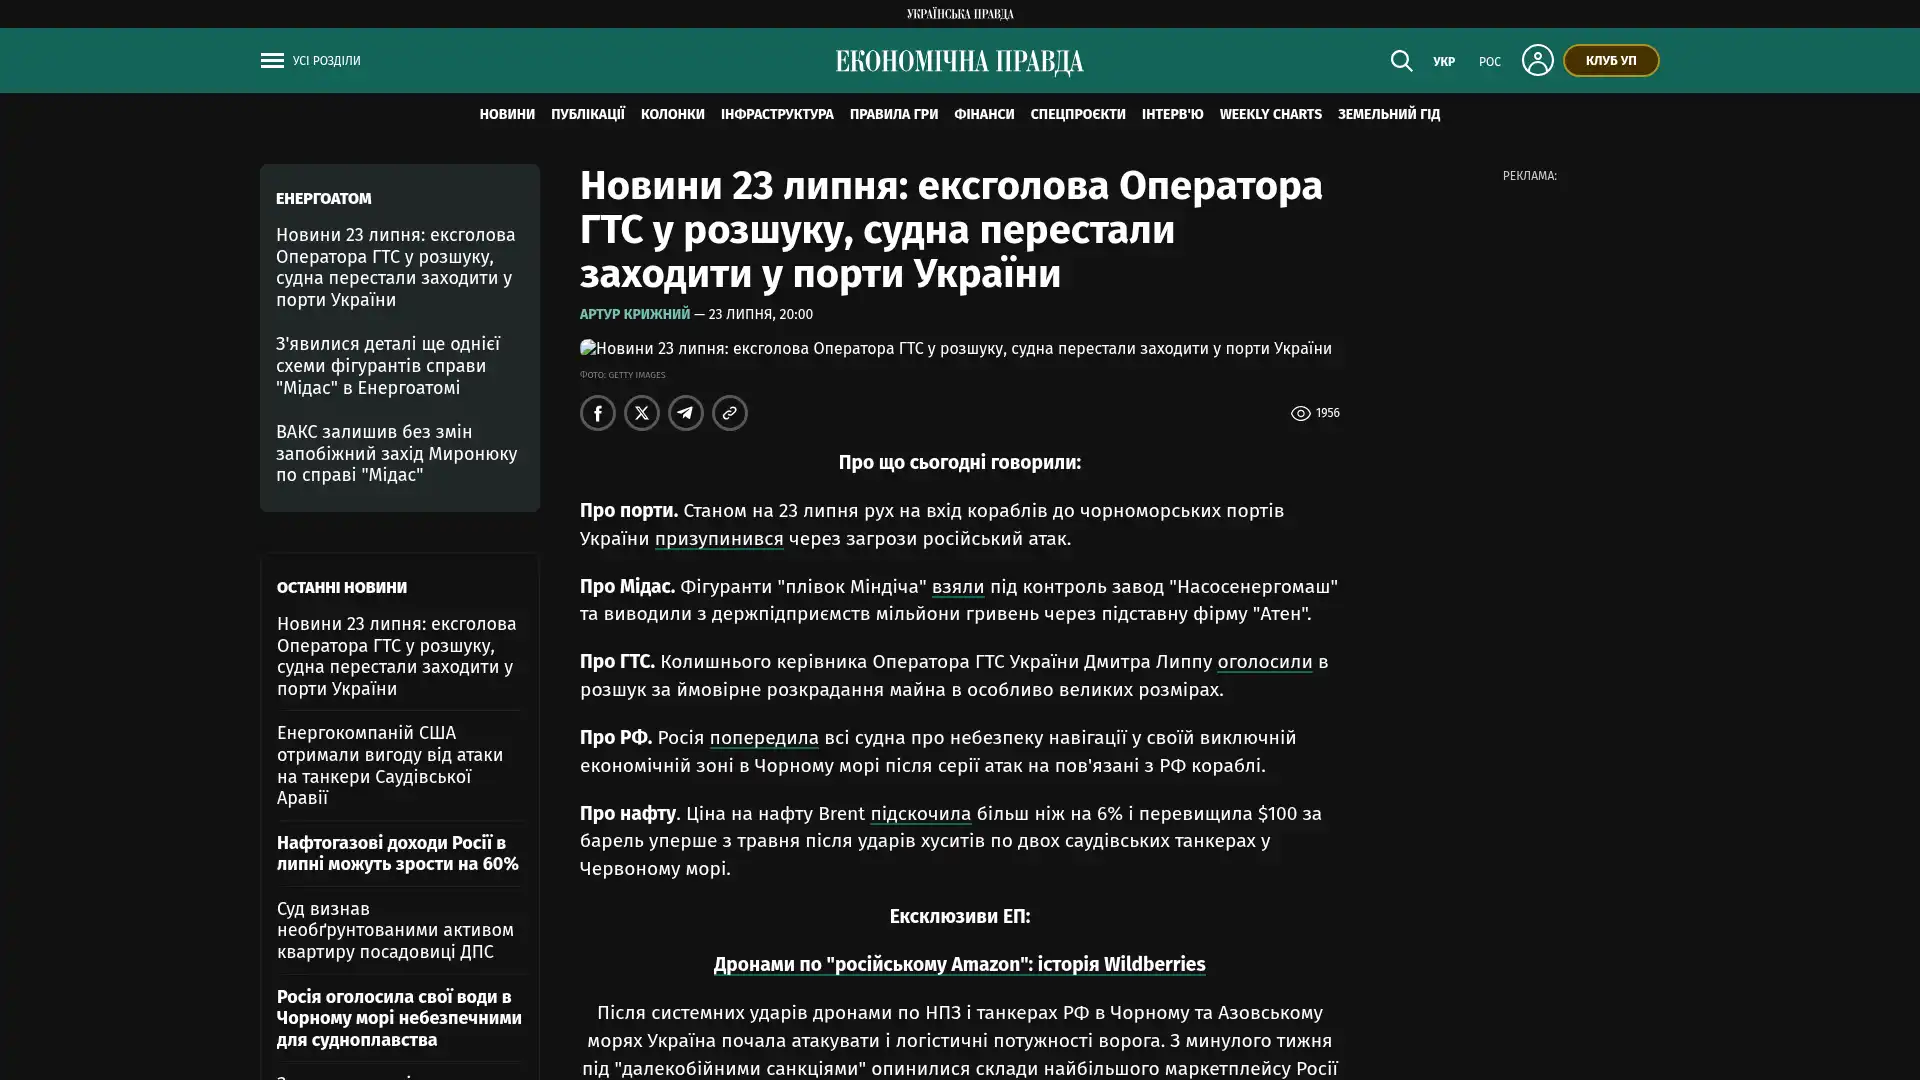Go to Правила гри section
Screen dimensions: 1920x1080
[894, 115]
